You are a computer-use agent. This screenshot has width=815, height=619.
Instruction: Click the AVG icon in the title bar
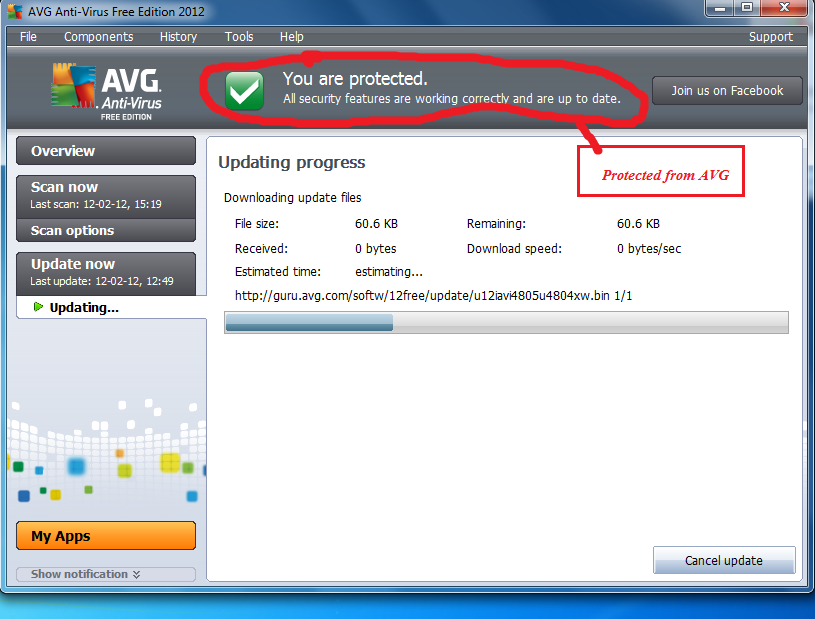15,11
